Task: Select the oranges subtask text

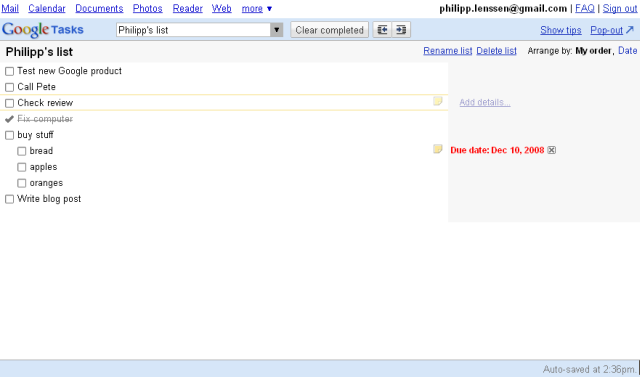Action: tap(46, 183)
